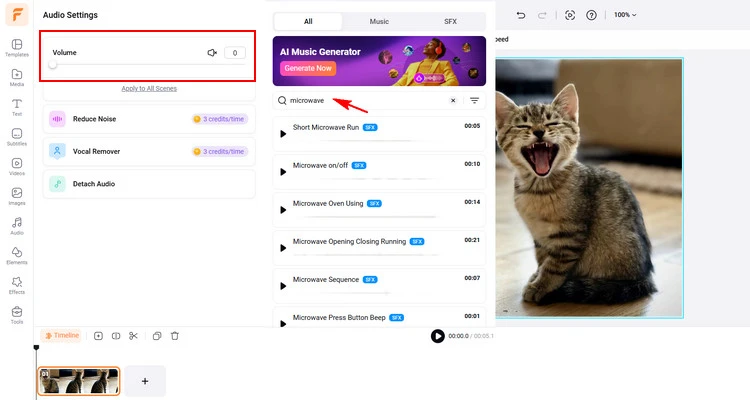Open the help question mark icon
This screenshot has height=400, width=750.
click(x=592, y=15)
